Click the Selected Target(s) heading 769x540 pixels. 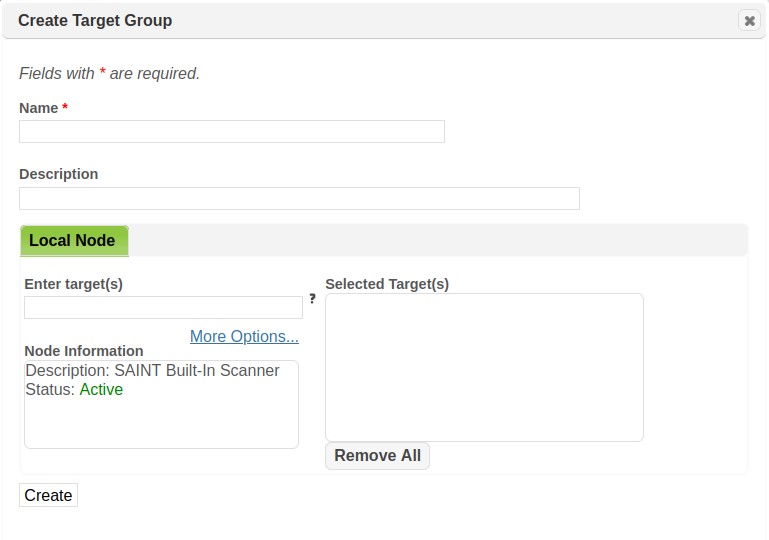tap(387, 284)
